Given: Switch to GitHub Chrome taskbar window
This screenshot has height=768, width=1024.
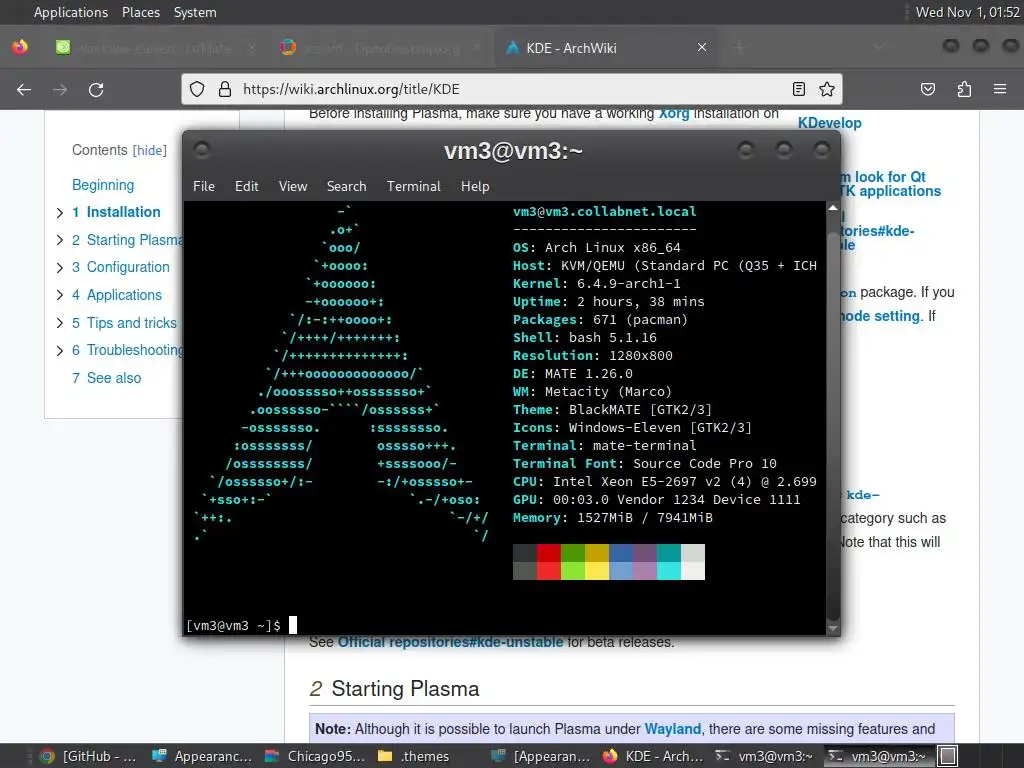Looking at the screenshot, I should [x=87, y=756].
